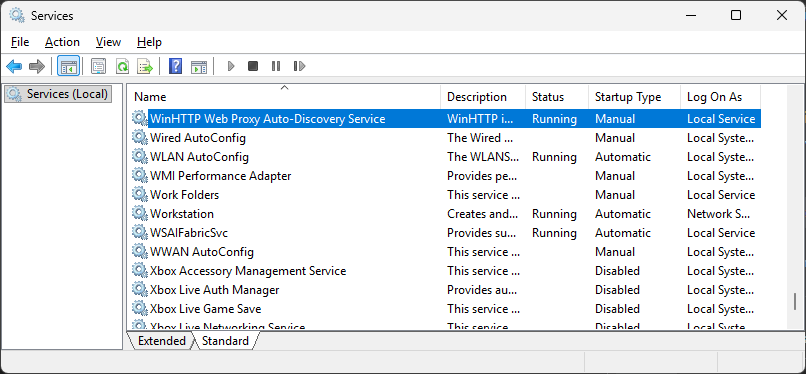
Task: Click the Export List toolbar icon
Action: point(145,66)
